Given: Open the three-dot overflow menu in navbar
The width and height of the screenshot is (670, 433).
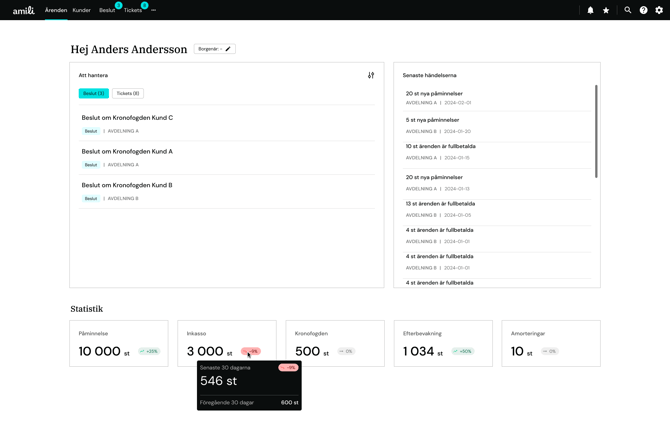Looking at the screenshot, I should (x=153, y=10).
